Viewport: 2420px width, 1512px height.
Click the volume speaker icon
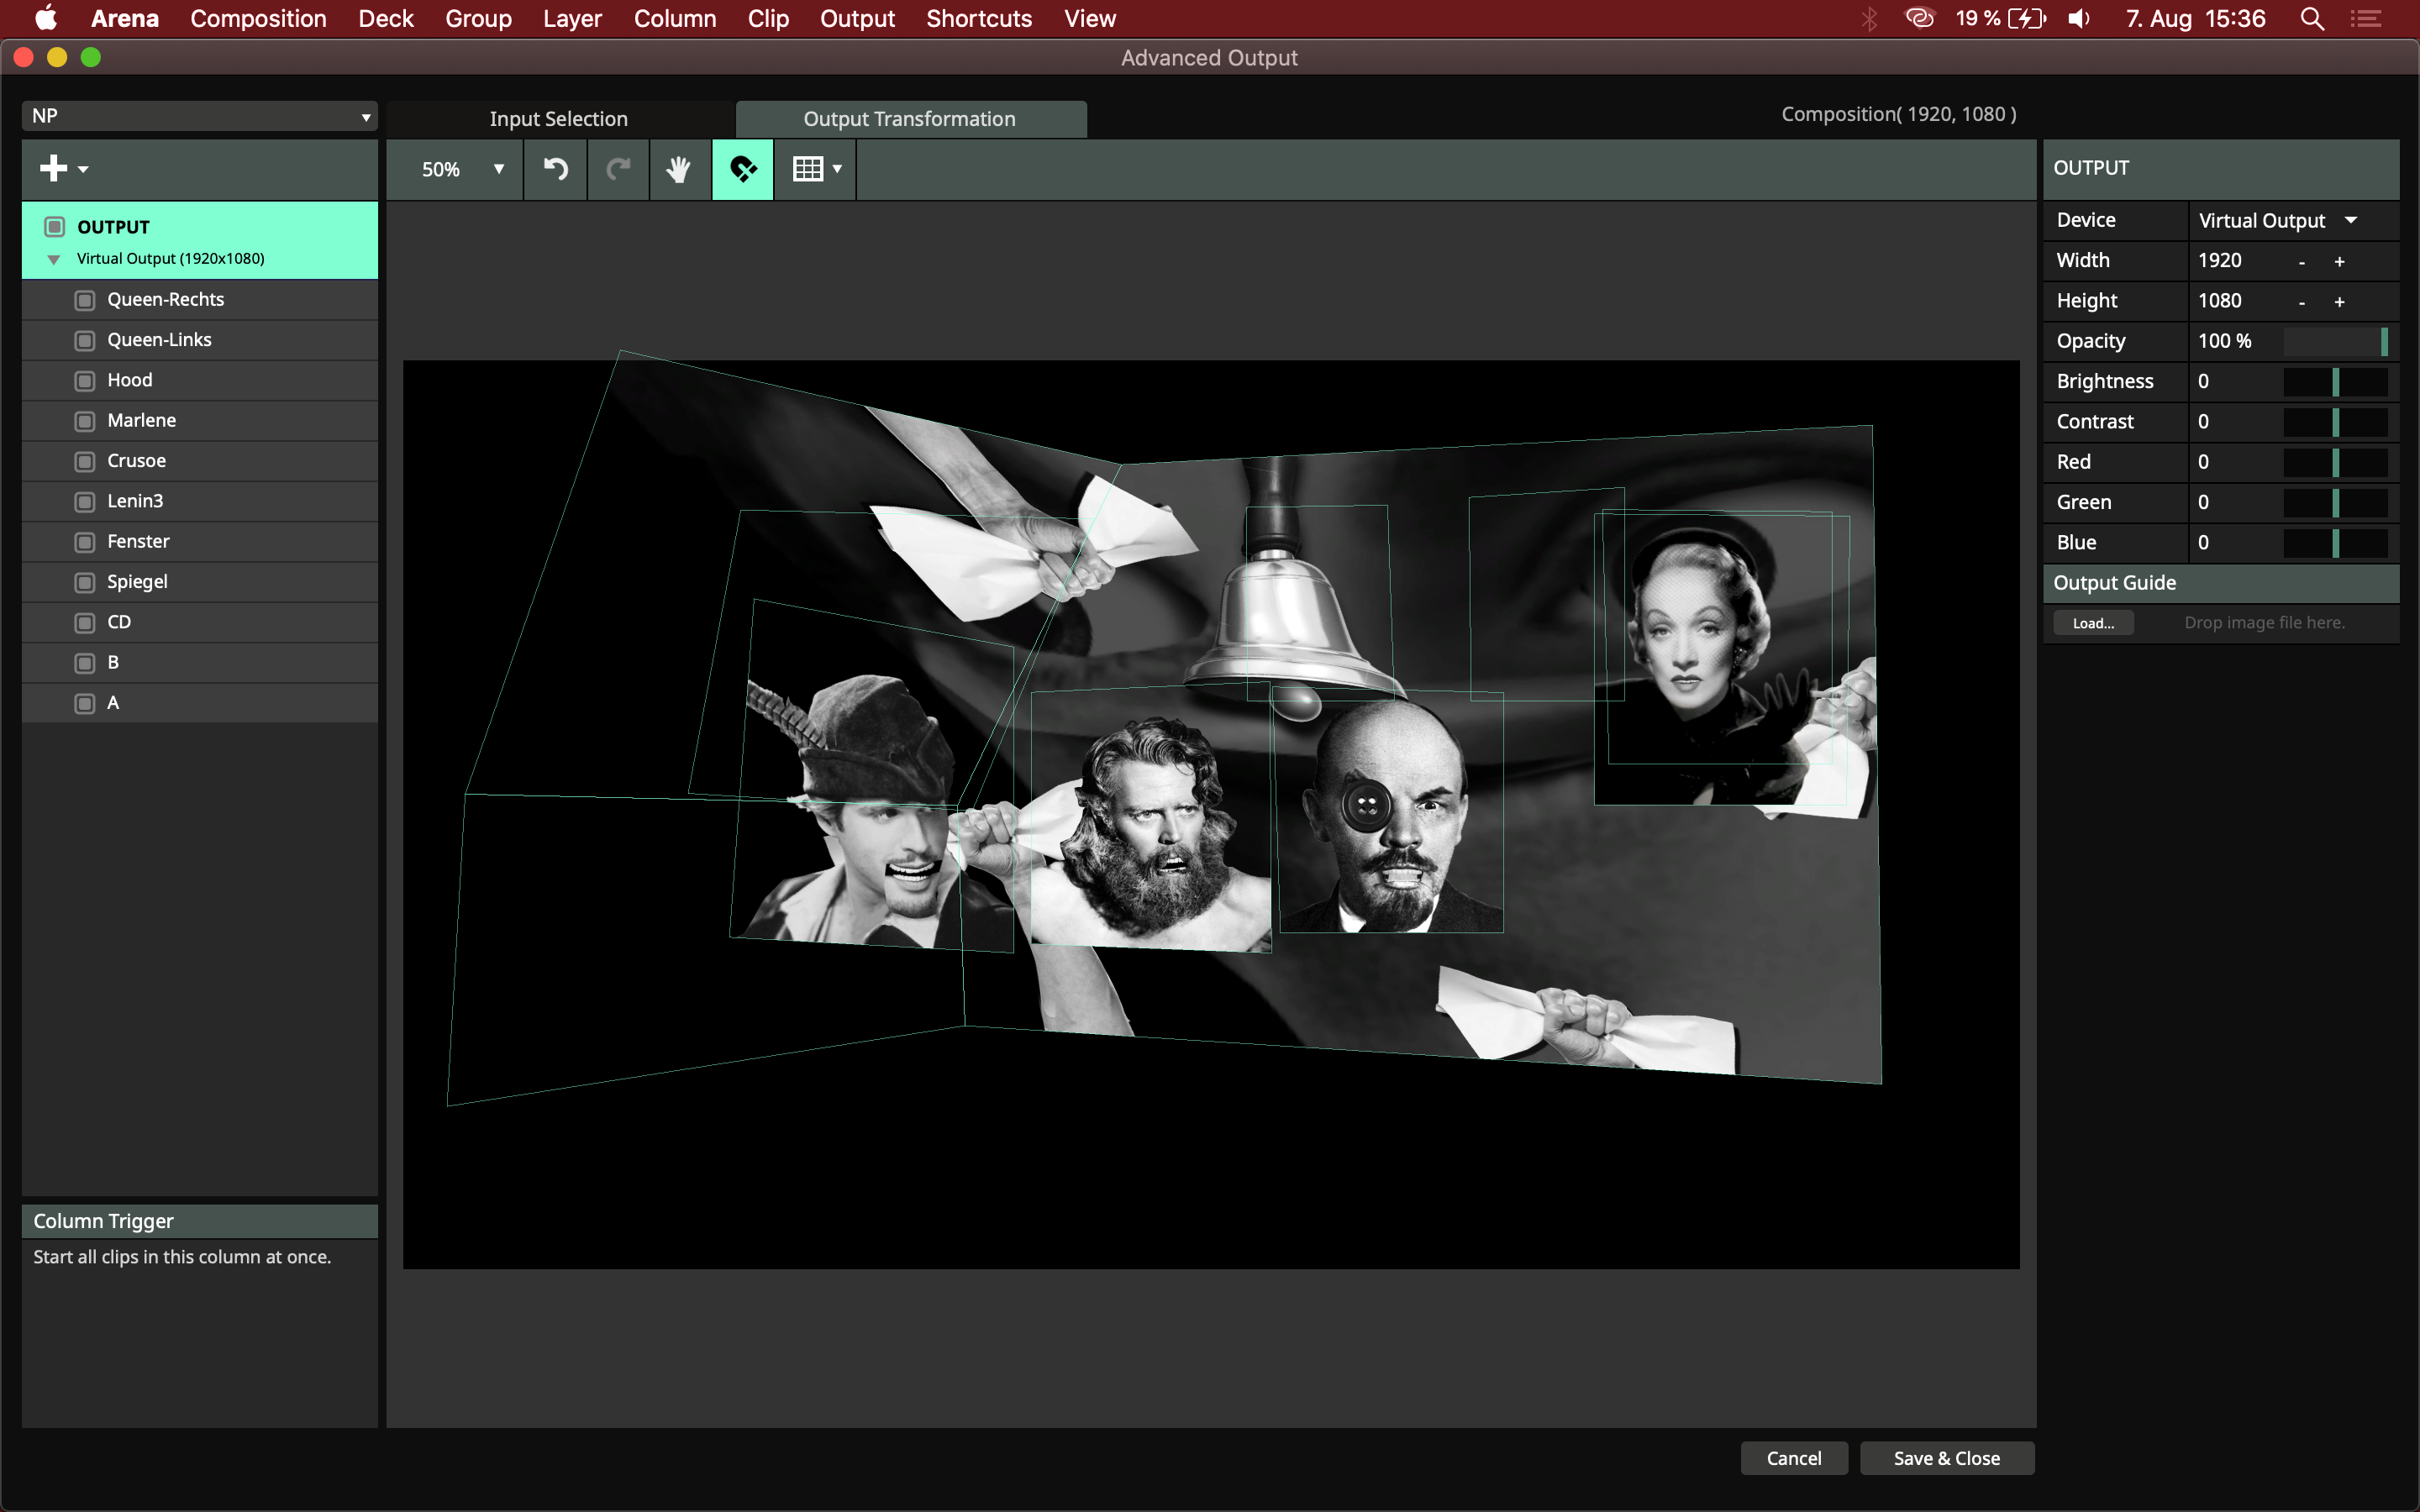(2079, 18)
